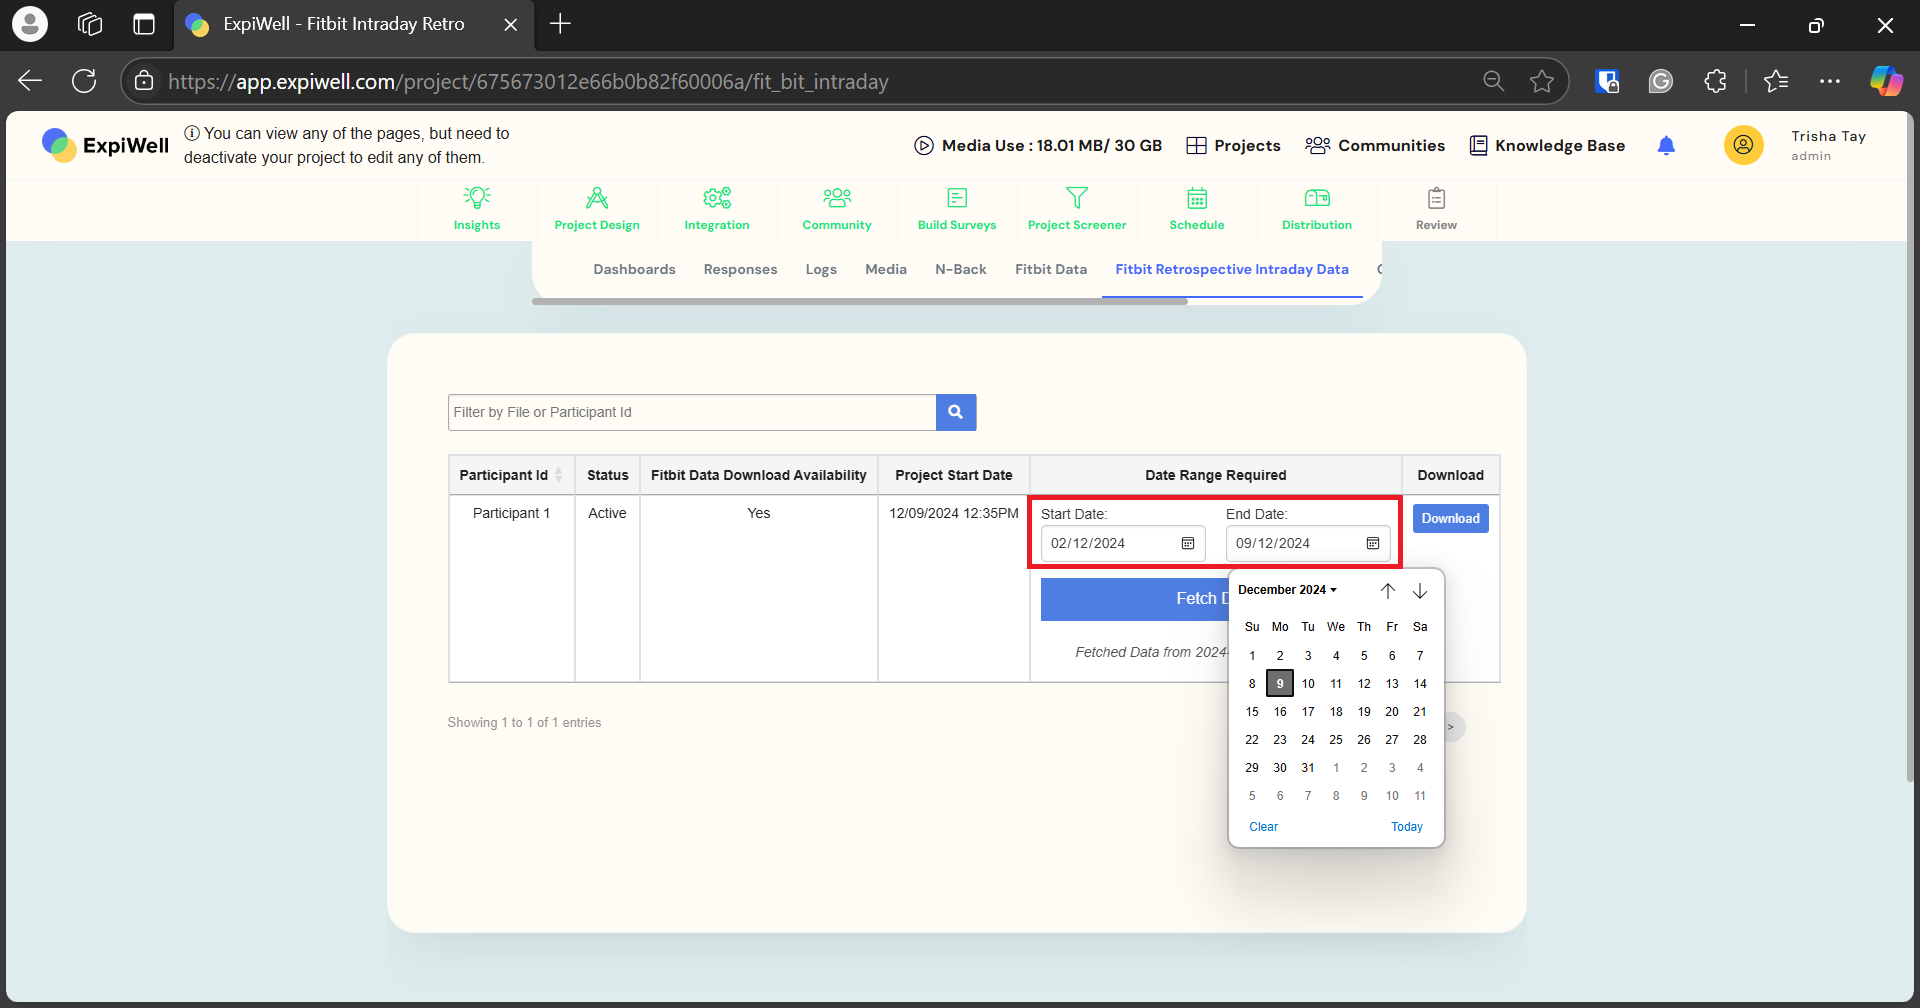Switch to the N-Back tab
Screen dimensions: 1920x1008
pyautogui.click(x=961, y=269)
